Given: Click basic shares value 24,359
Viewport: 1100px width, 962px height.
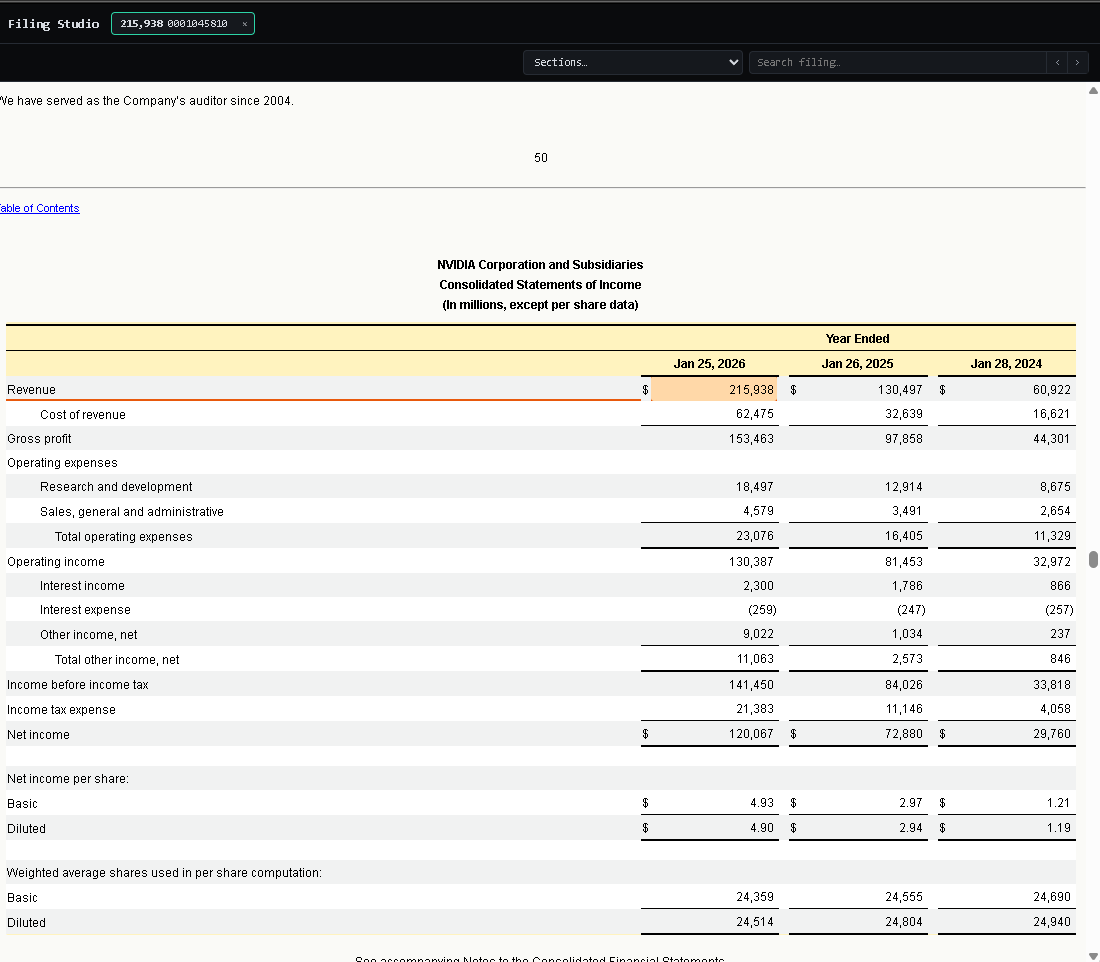Looking at the screenshot, I should click(754, 897).
